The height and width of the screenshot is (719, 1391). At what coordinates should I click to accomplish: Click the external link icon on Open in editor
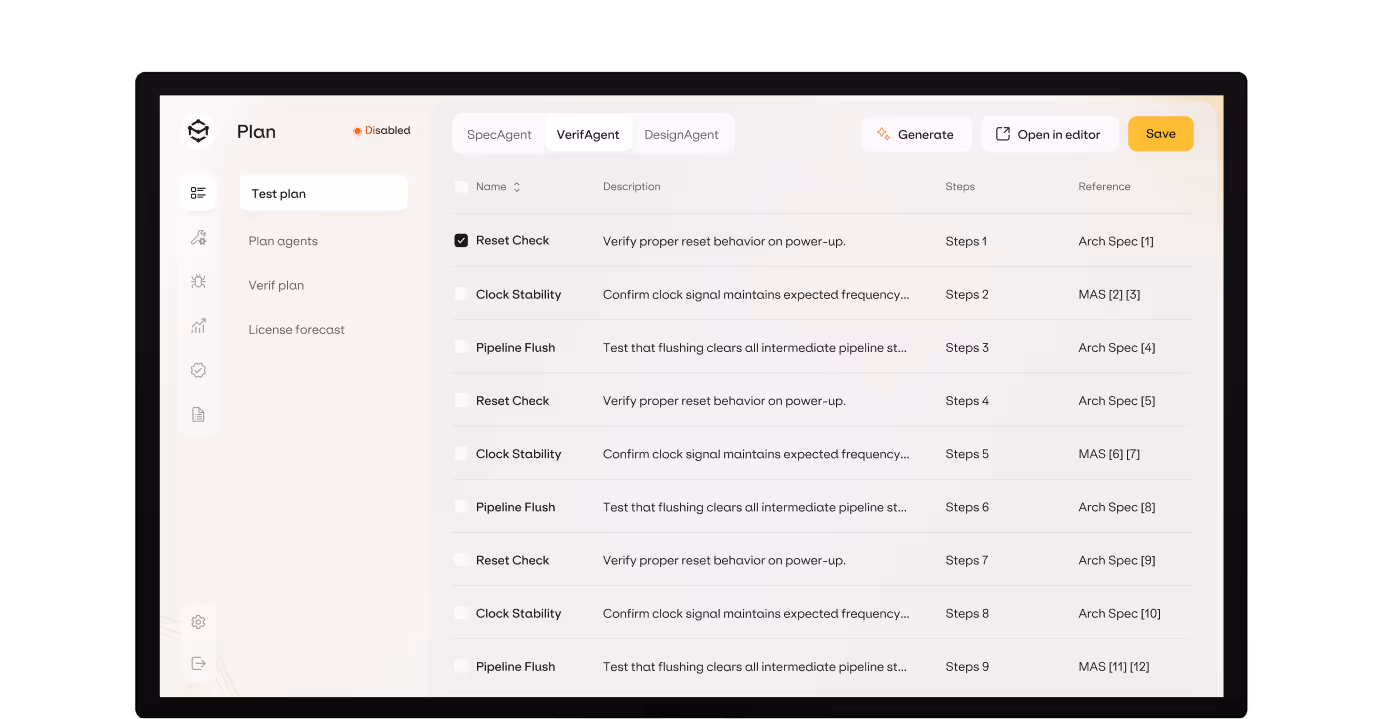point(1003,134)
